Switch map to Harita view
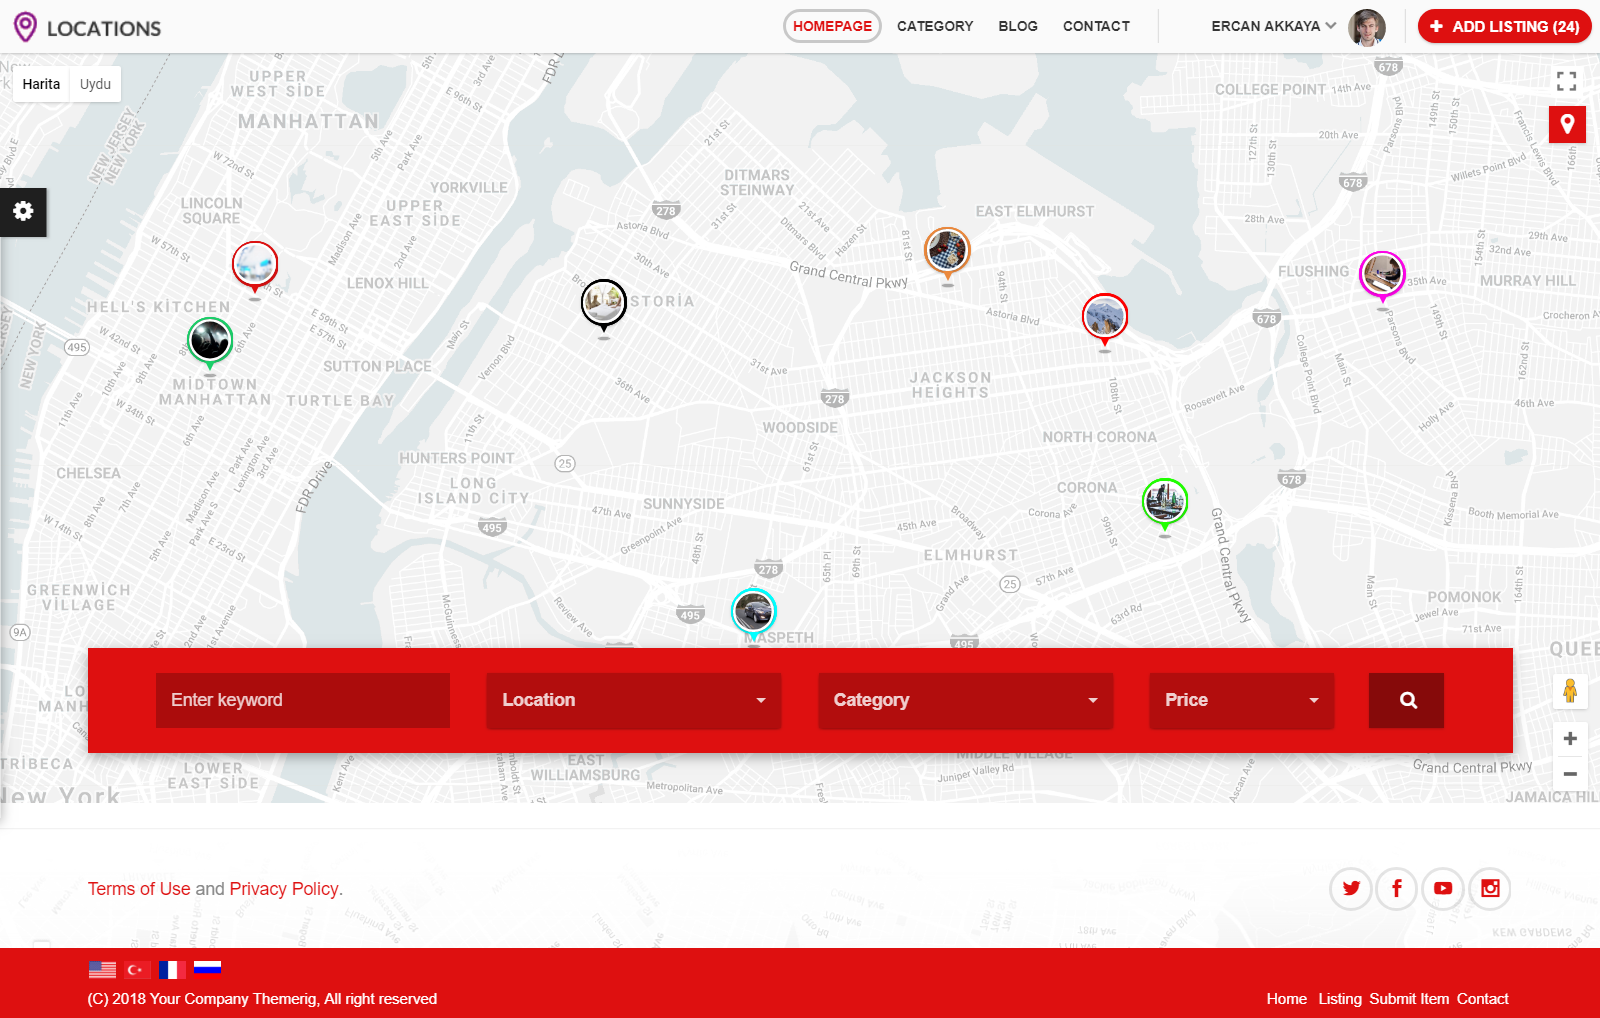 tap(41, 84)
